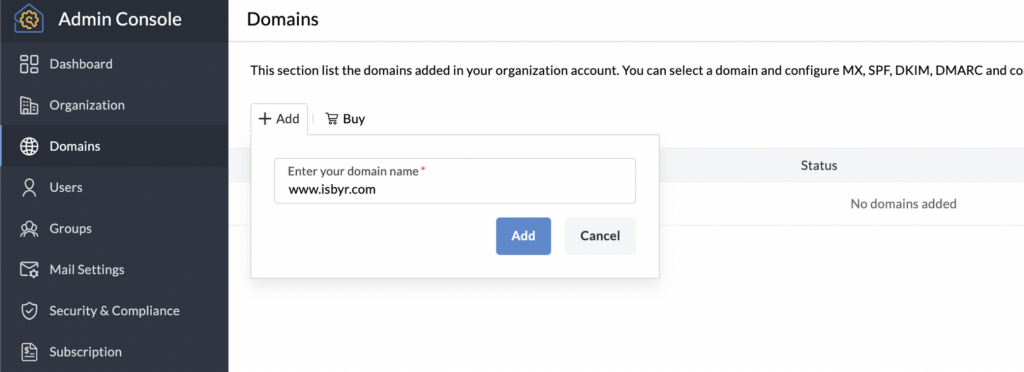Image resolution: width=1024 pixels, height=372 pixels.
Task: Click the Subscription invoice icon
Action: click(29, 352)
